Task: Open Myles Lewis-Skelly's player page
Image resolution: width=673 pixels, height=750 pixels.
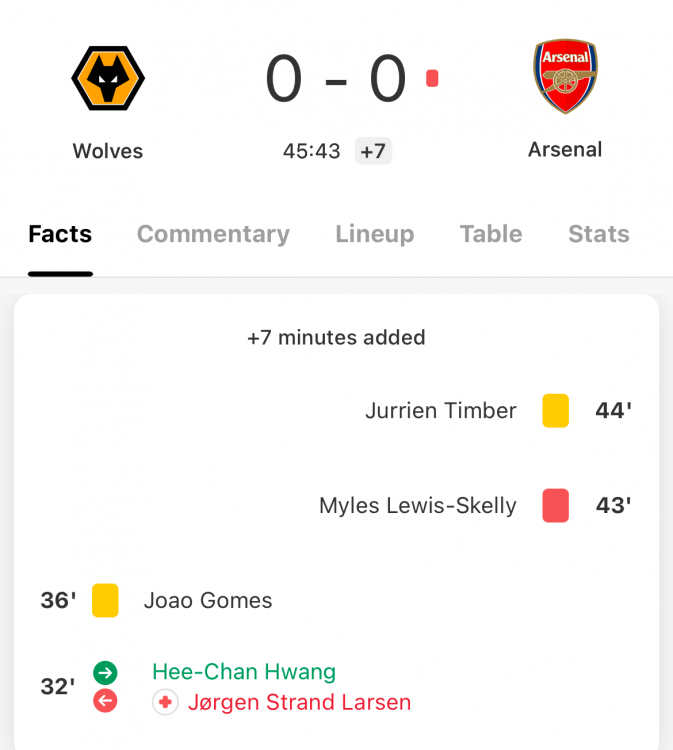Action: pos(418,505)
